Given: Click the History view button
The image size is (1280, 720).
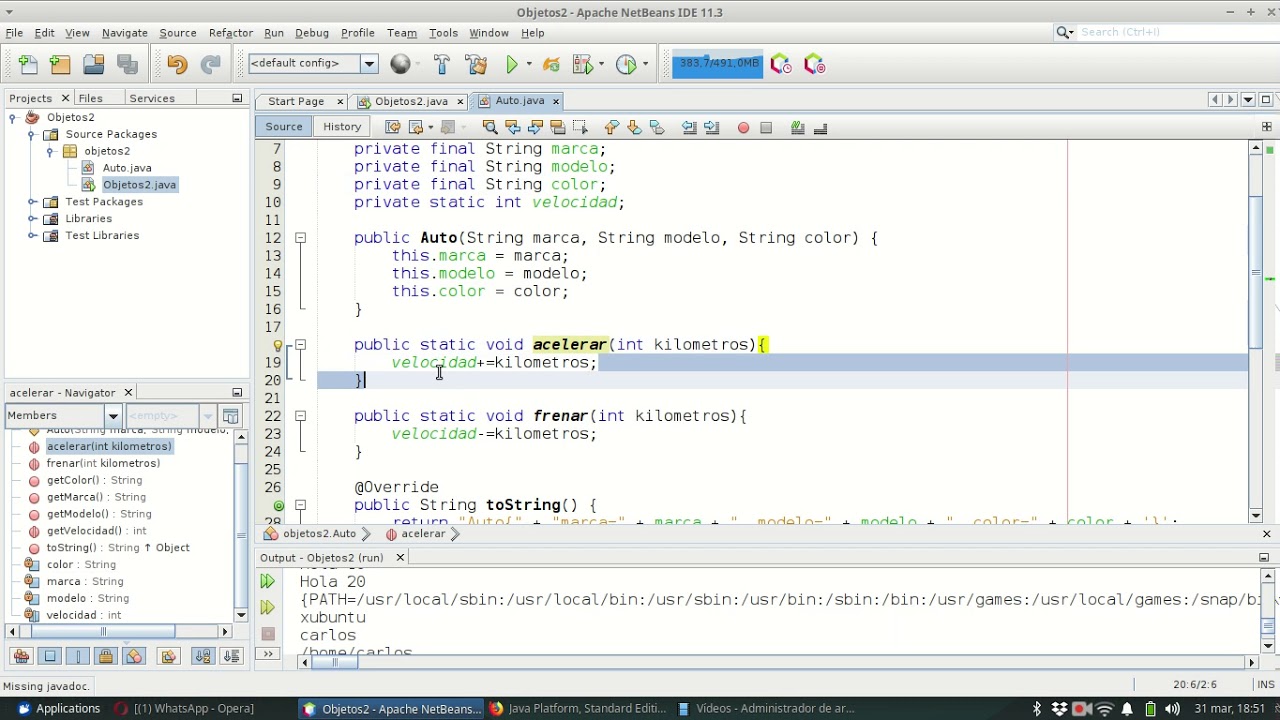Looking at the screenshot, I should [342, 127].
